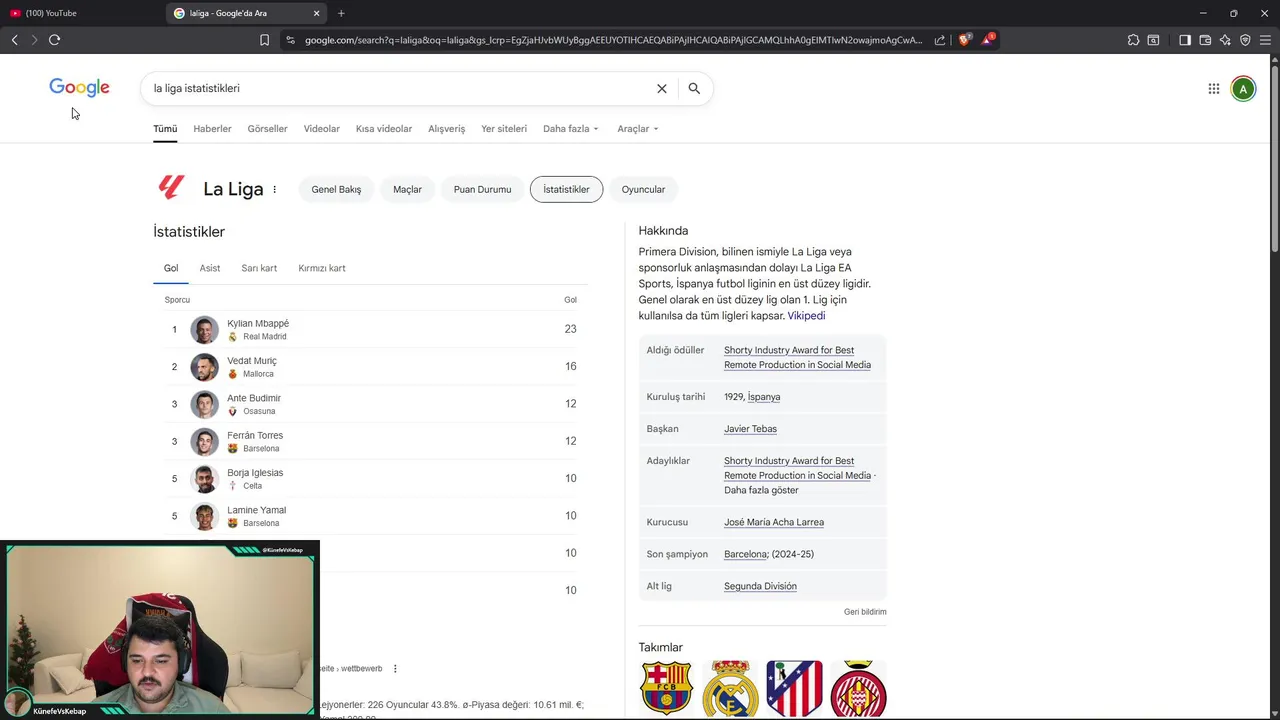Screen dimensions: 1280x720
Task: Click the share icon in address bar
Action: pyautogui.click(x=940, y=40)
